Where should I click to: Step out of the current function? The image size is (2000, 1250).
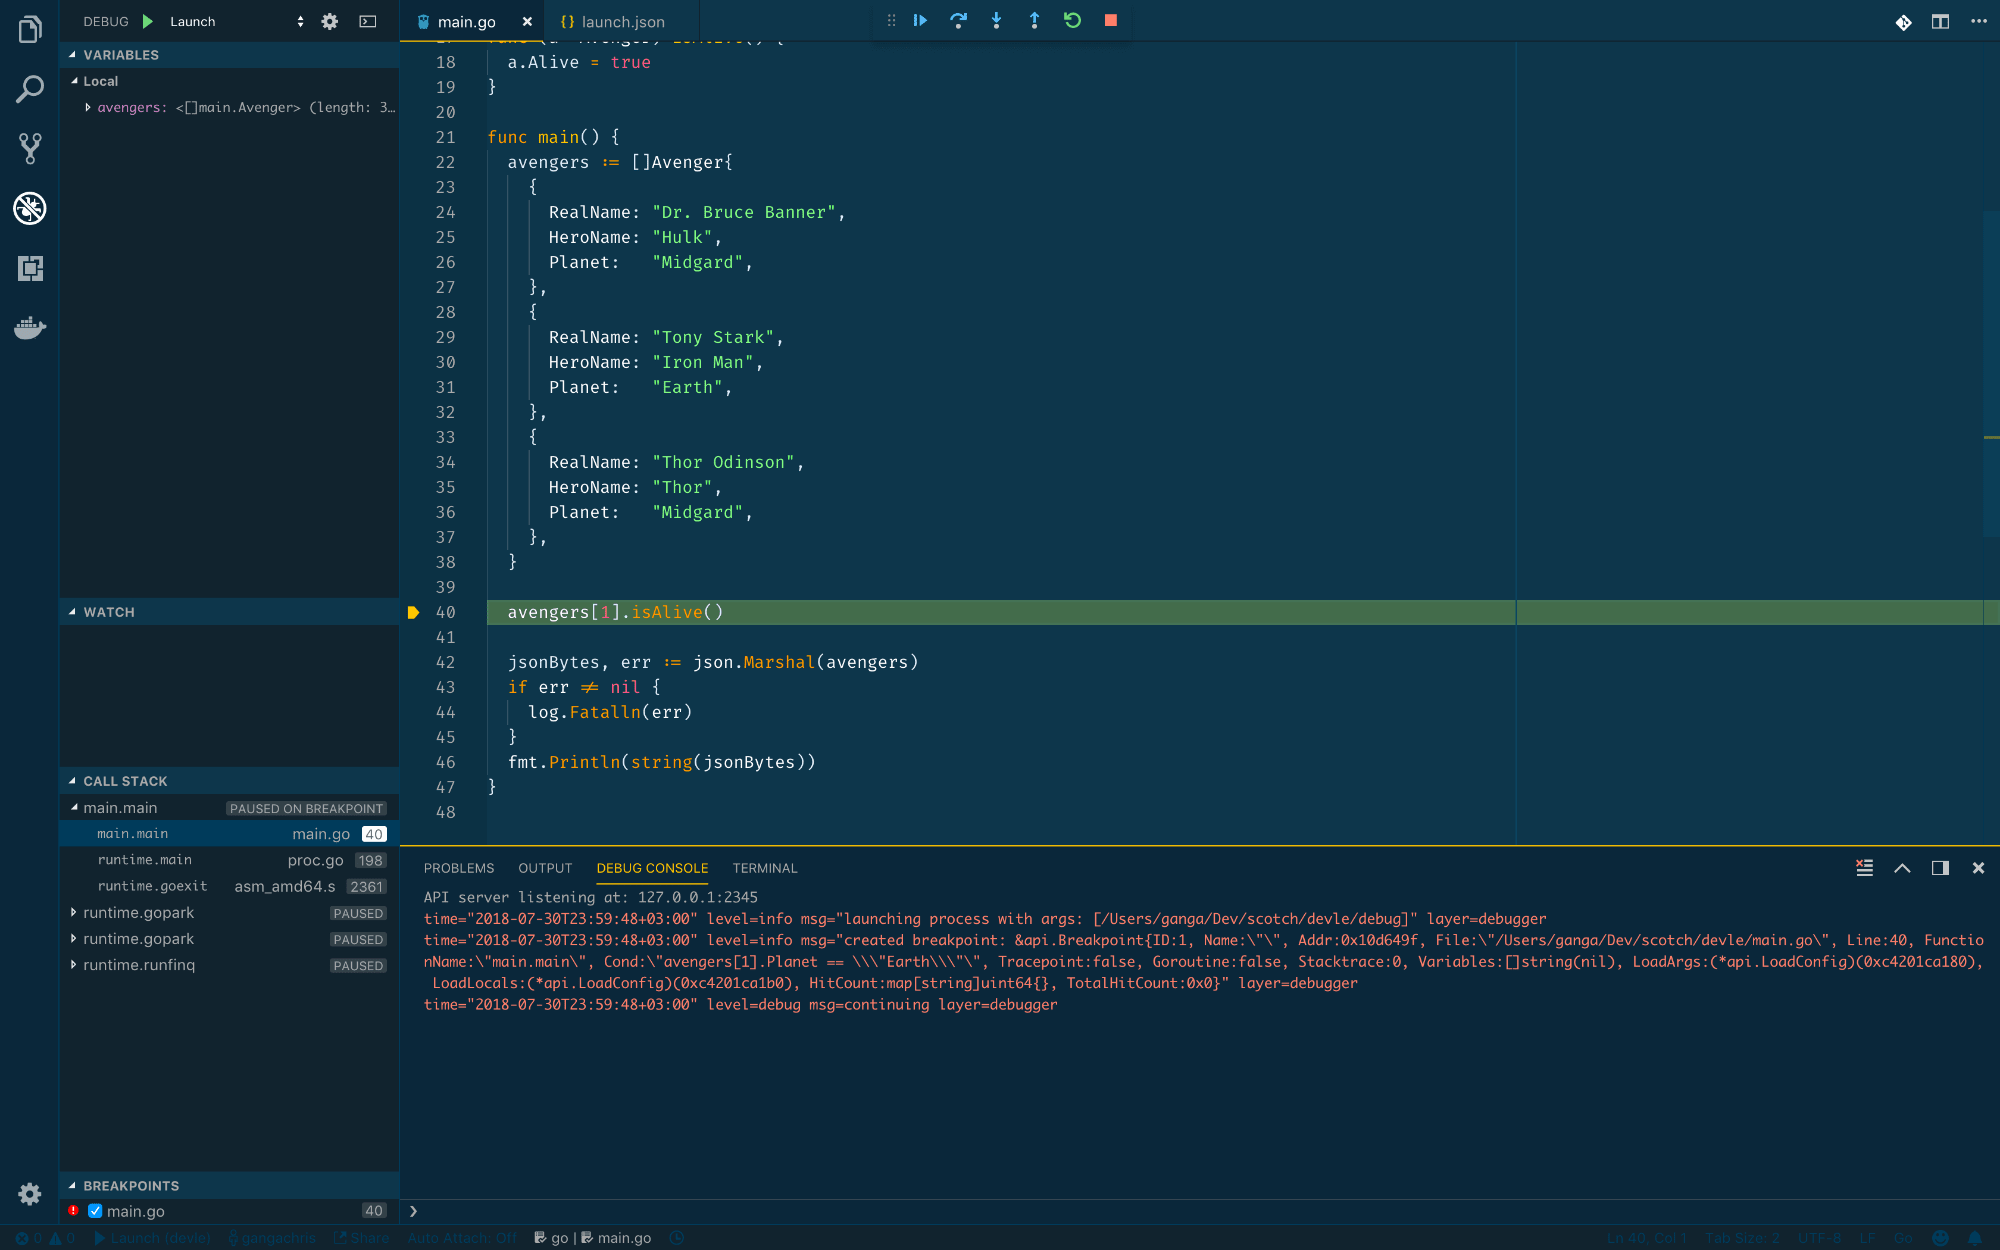click(x=1034, y=20)
